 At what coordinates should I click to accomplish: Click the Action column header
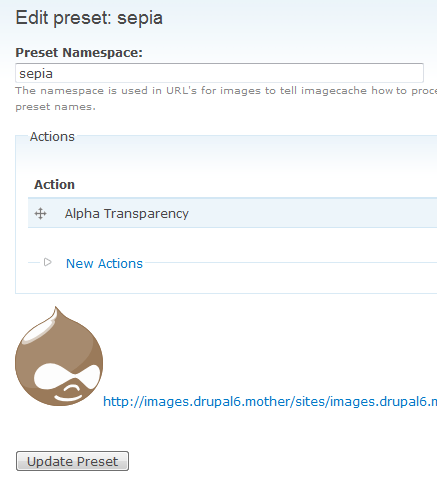(x=54, y=184)
